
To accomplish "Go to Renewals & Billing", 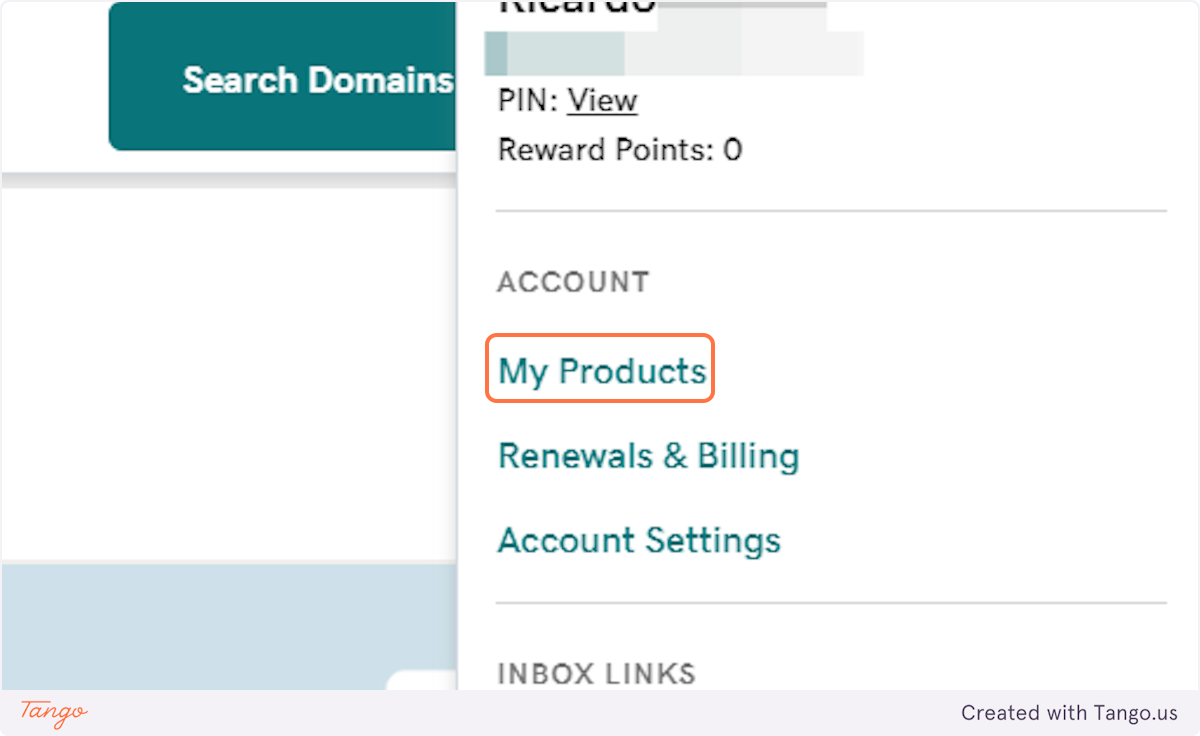I will click(648, 456).
